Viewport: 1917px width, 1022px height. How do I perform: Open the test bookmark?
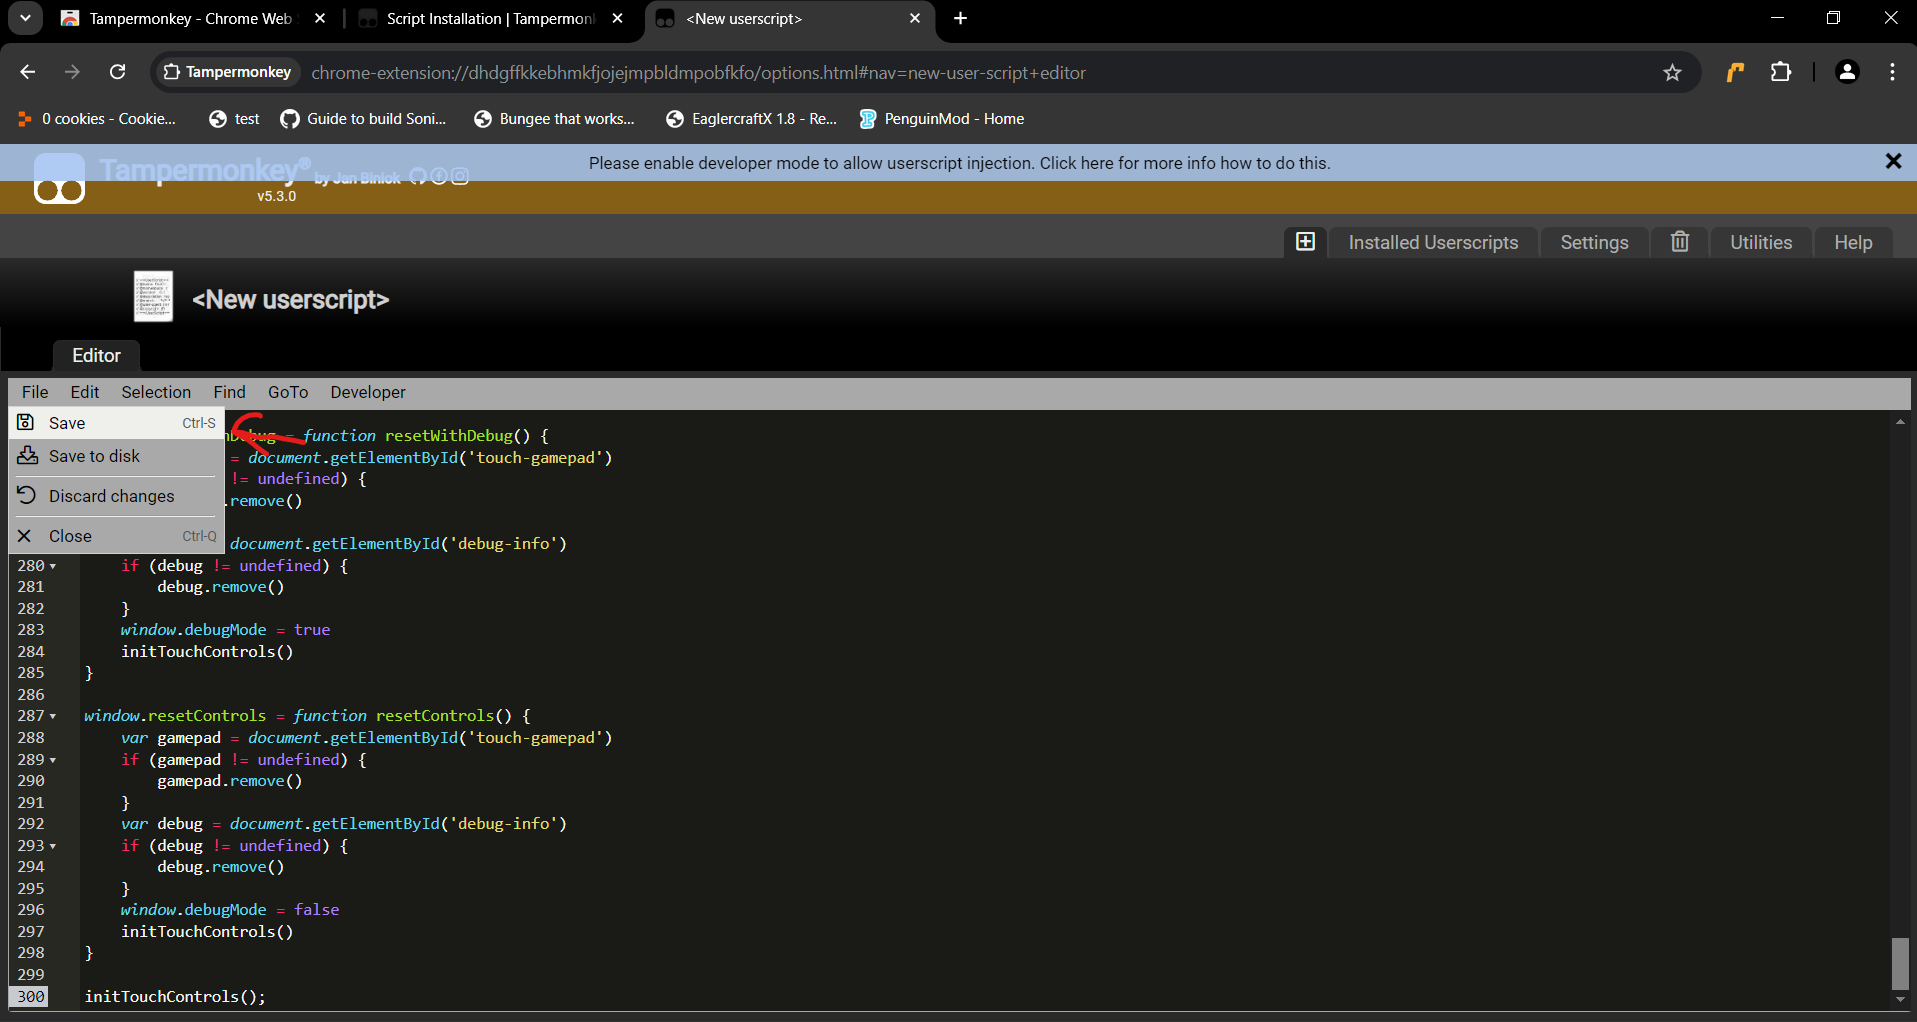(234, 119)
